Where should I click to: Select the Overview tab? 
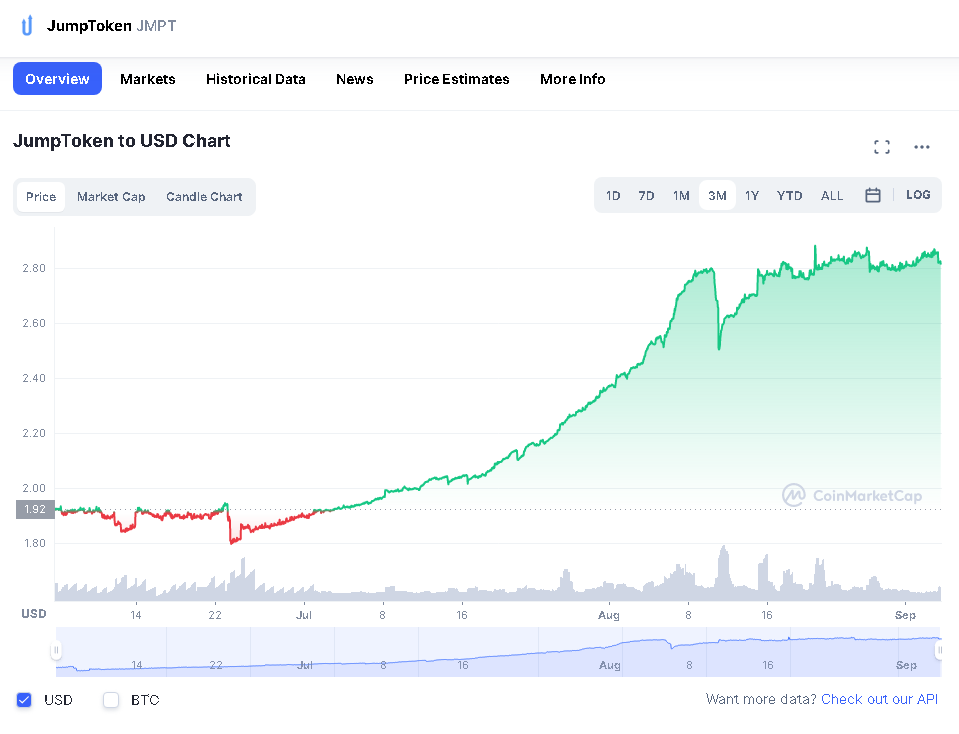[57, 78]
